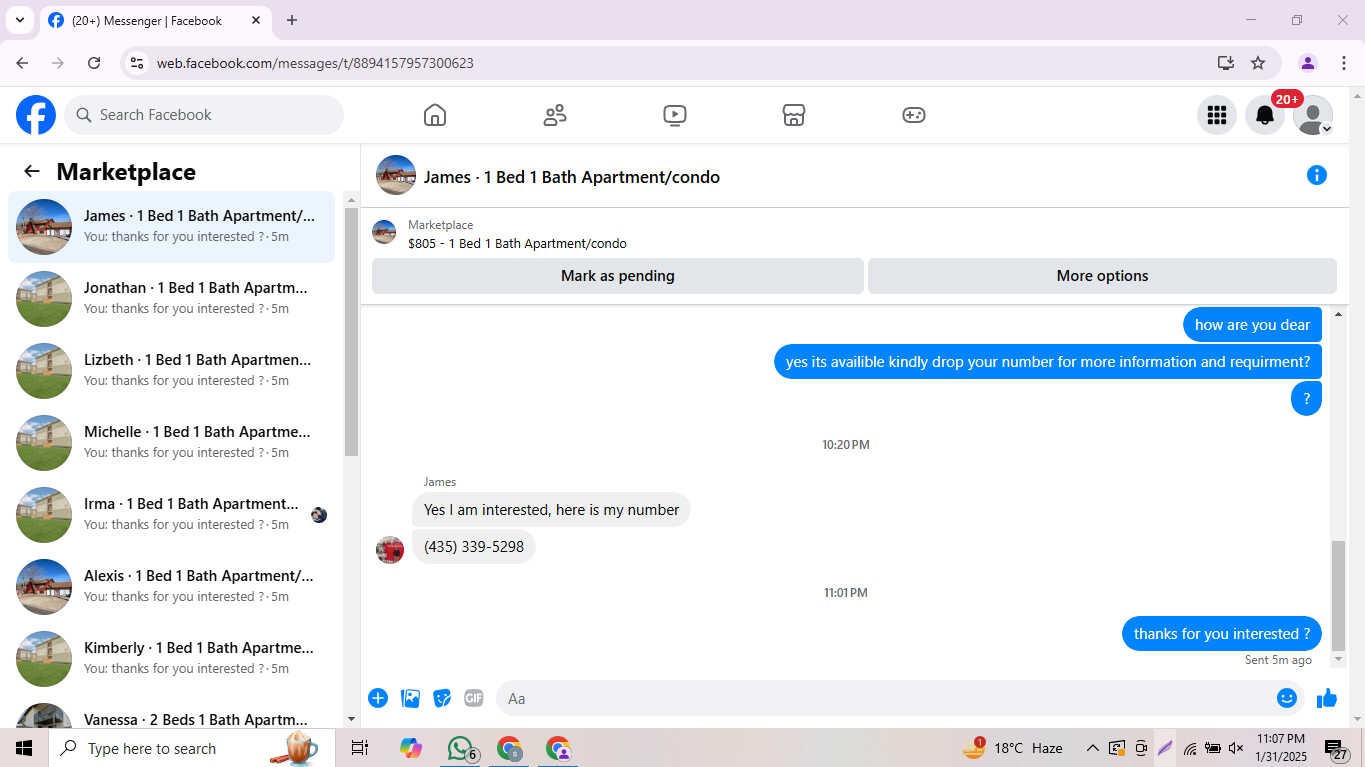Click the message "Yes I am interested, here is my number"

point(551,510)
